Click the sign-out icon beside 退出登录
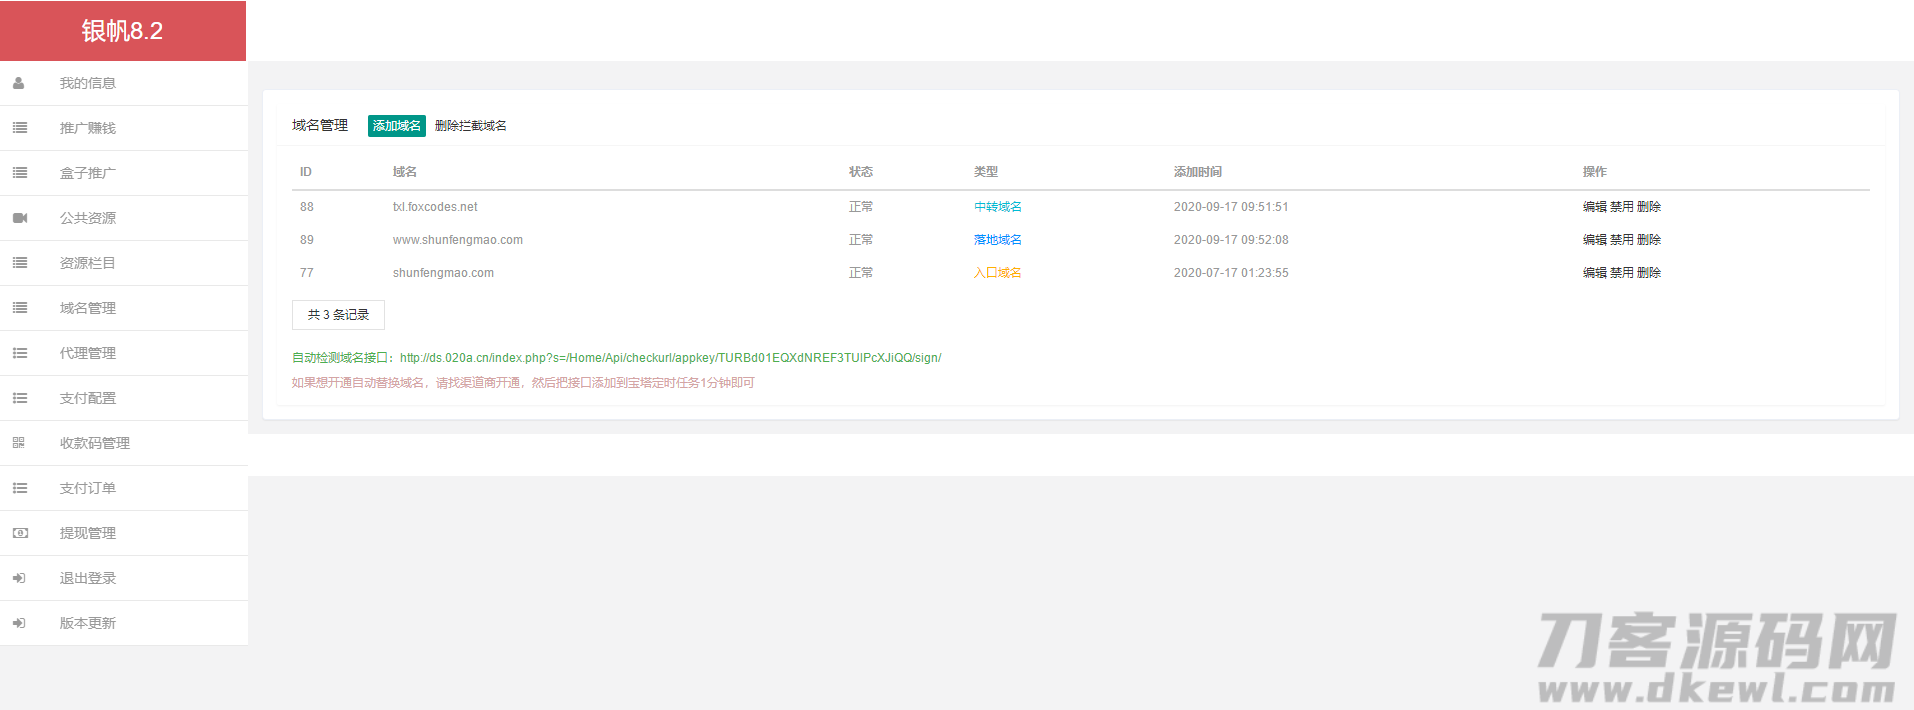This screenshot has height=710, width=1914. coord(19,578)
